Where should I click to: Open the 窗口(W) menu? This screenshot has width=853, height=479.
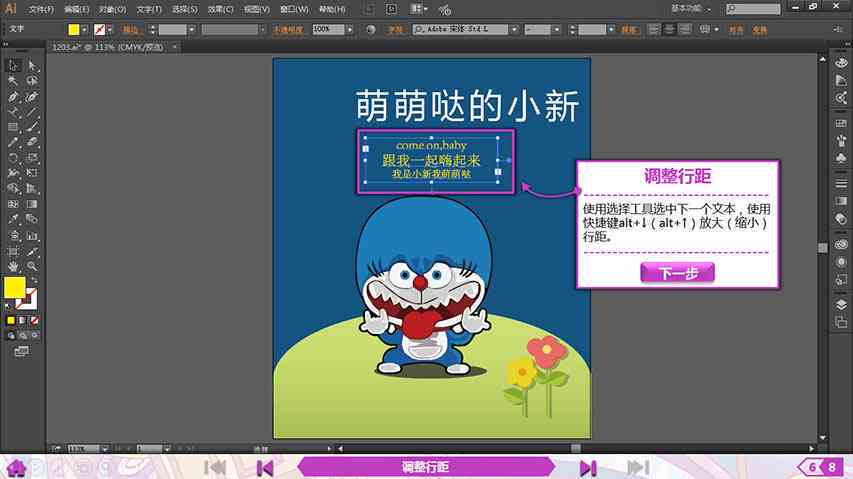tap(294, 9)
